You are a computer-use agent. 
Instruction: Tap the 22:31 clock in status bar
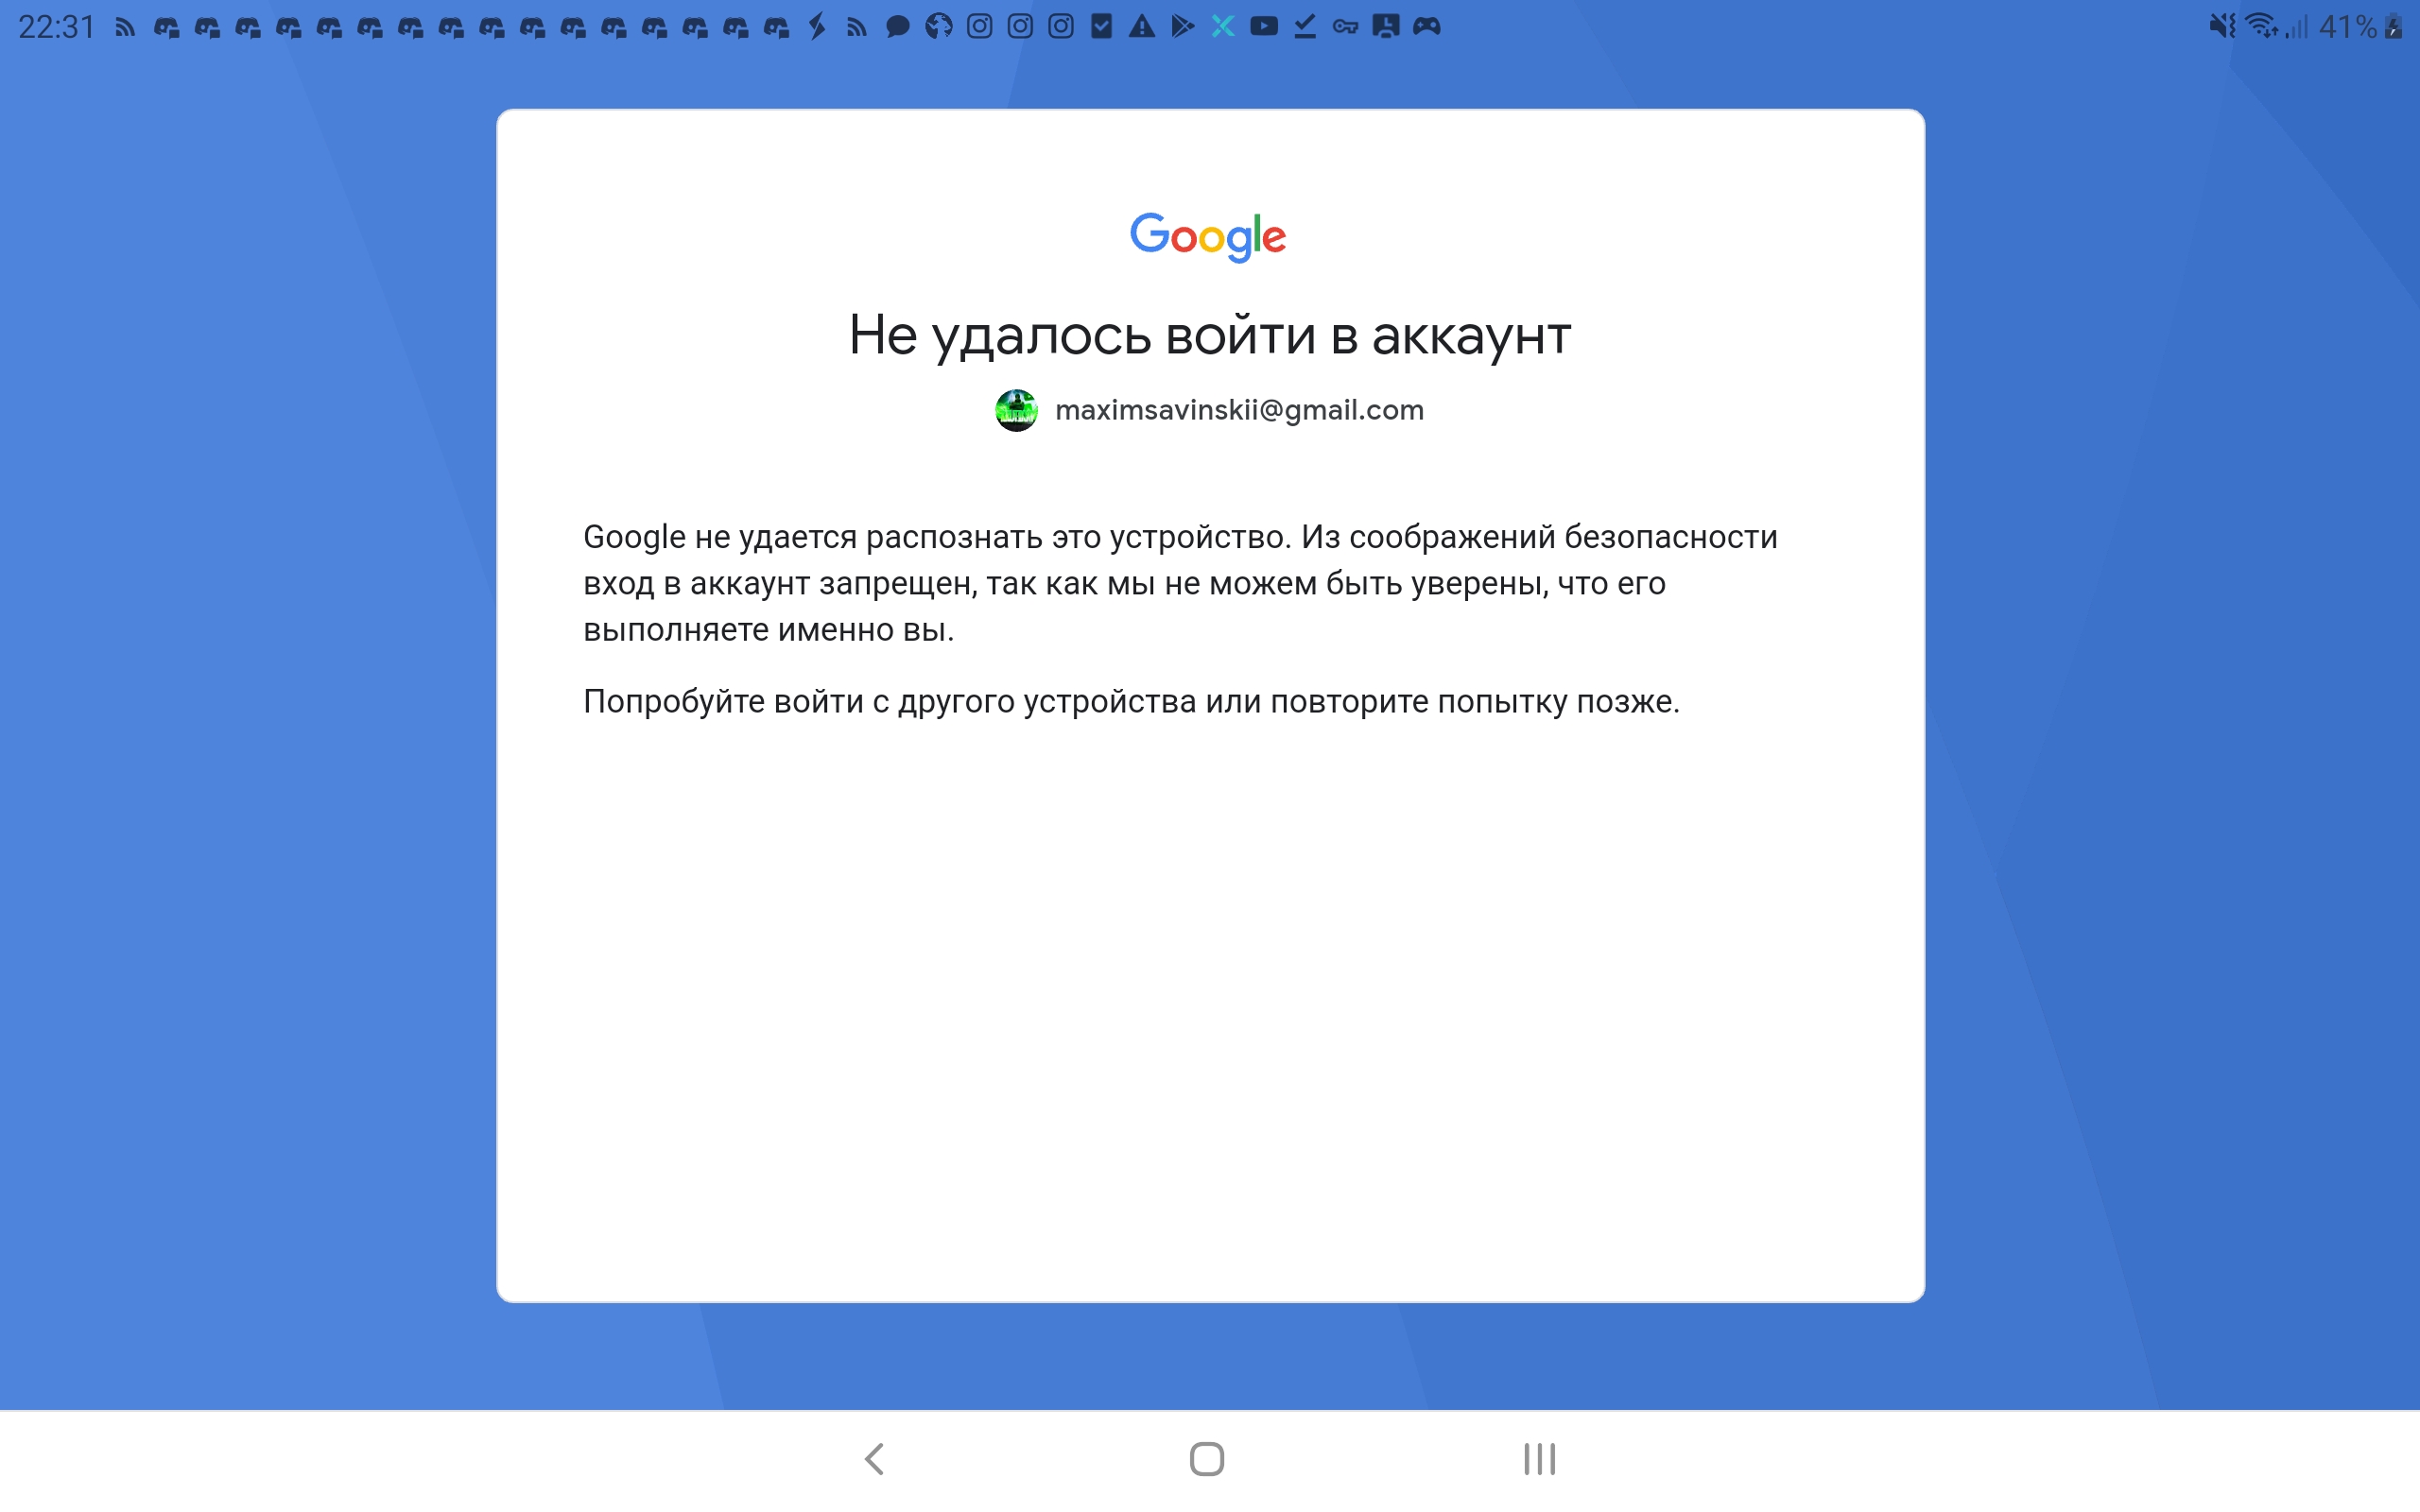coord(57,26)
